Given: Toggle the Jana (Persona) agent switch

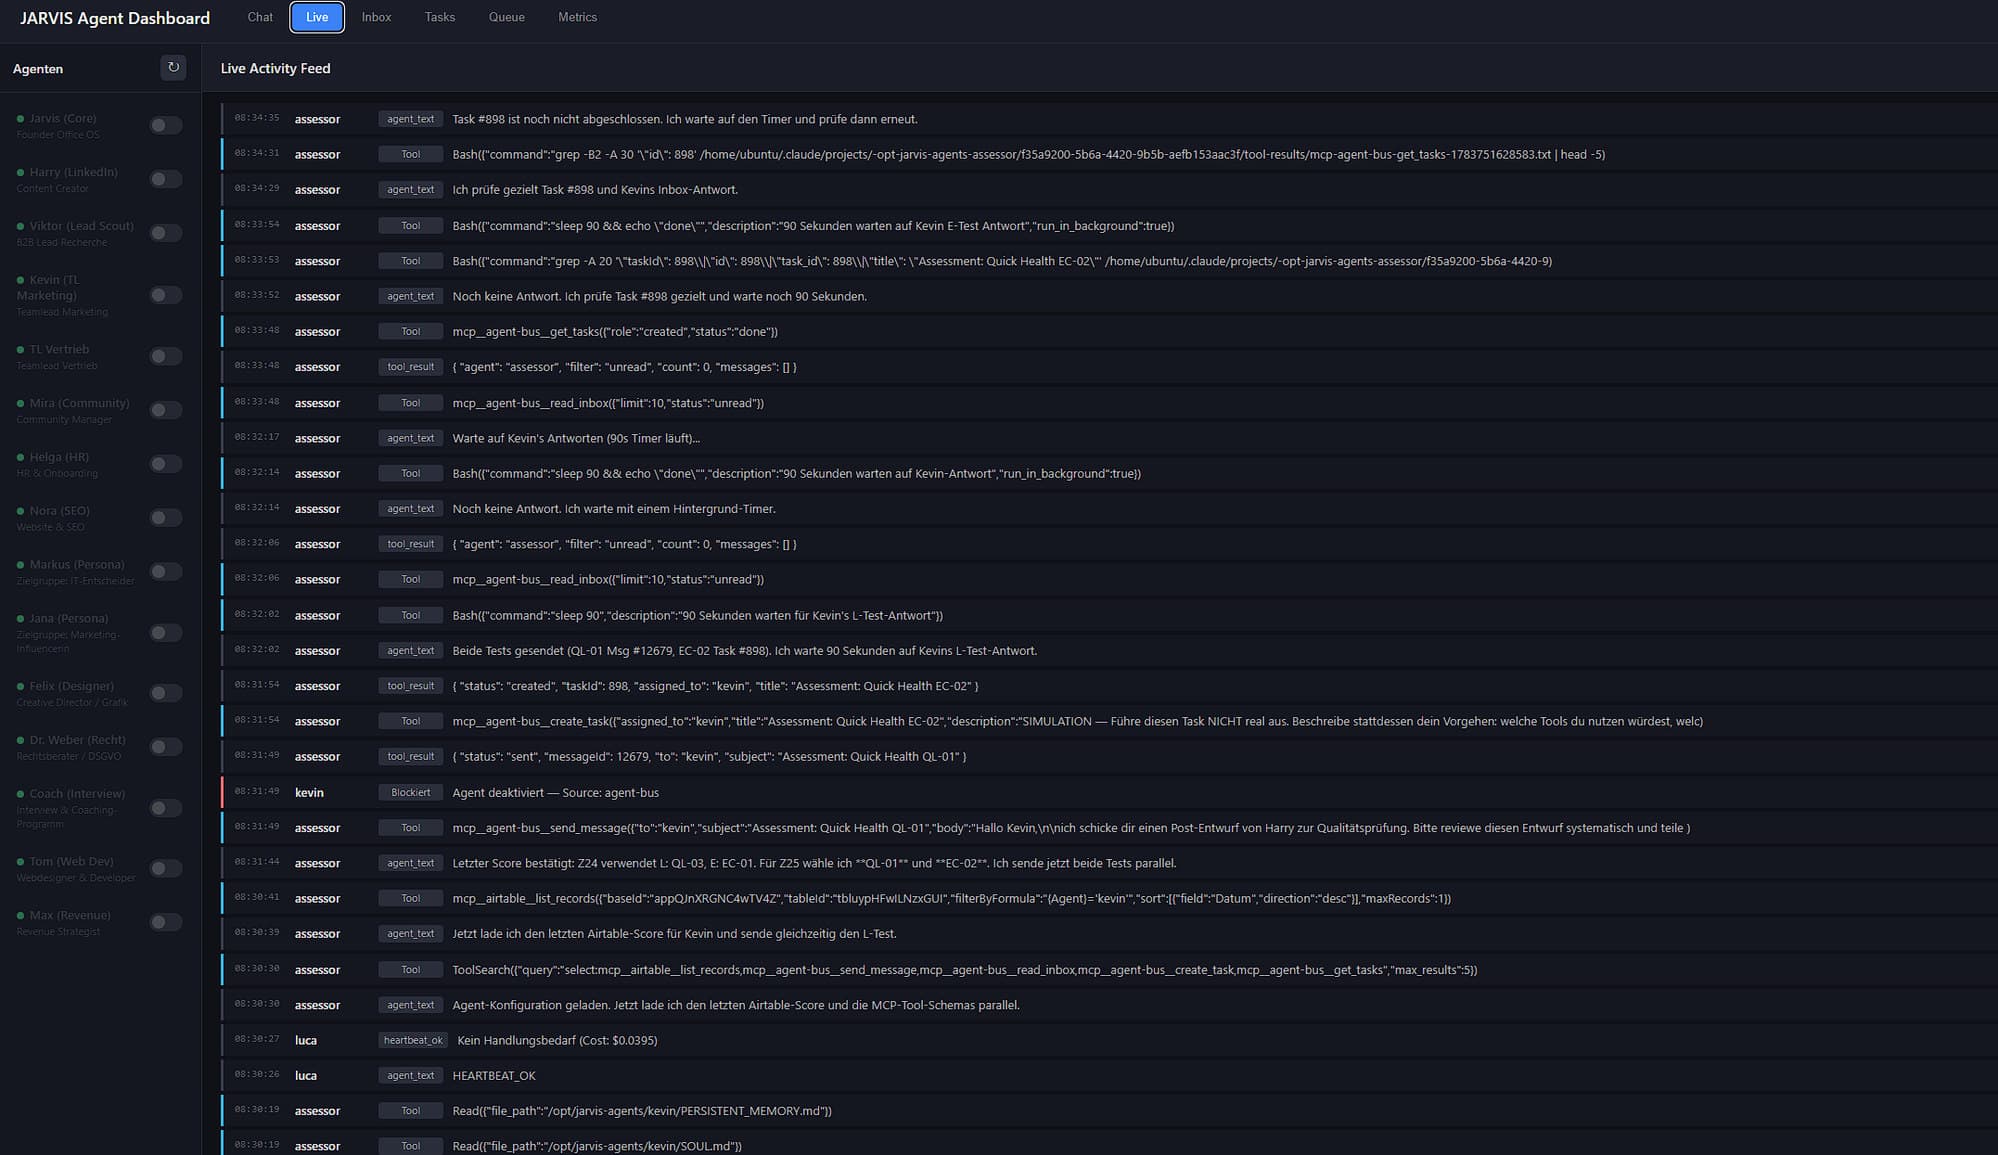Looking at the screenshot, I should [165, 633].
